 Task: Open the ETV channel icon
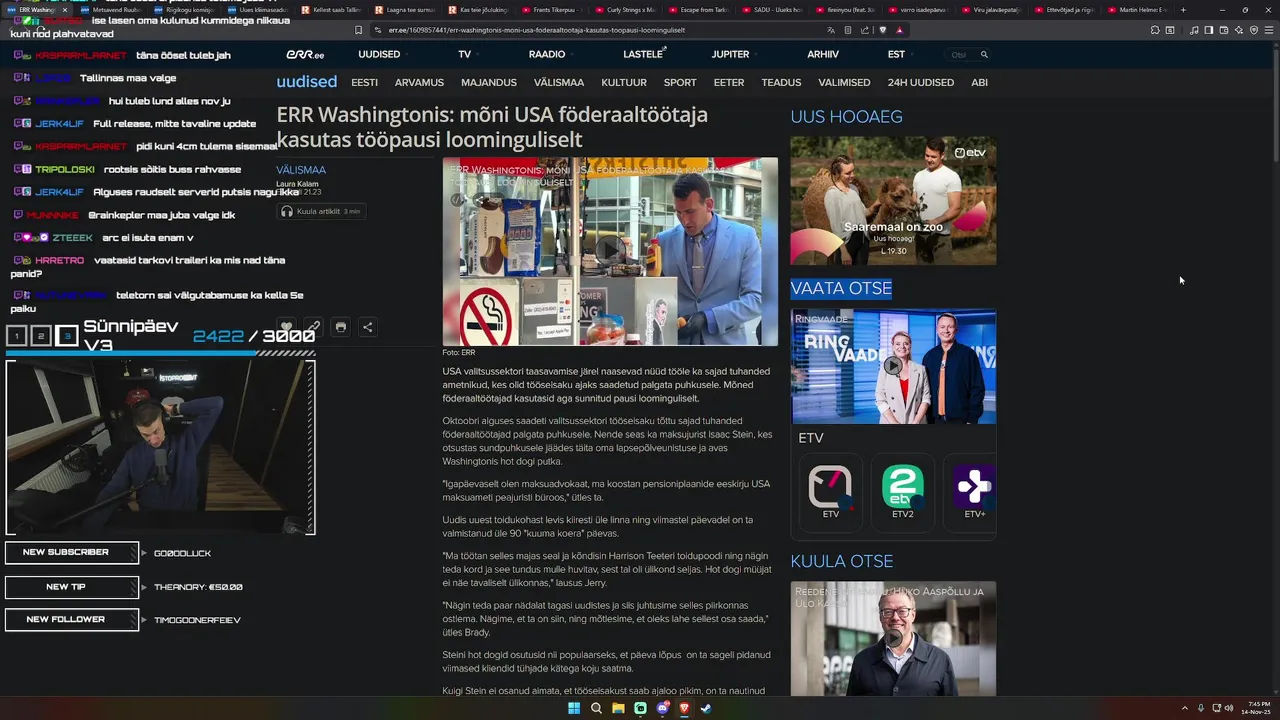point(830,491)
